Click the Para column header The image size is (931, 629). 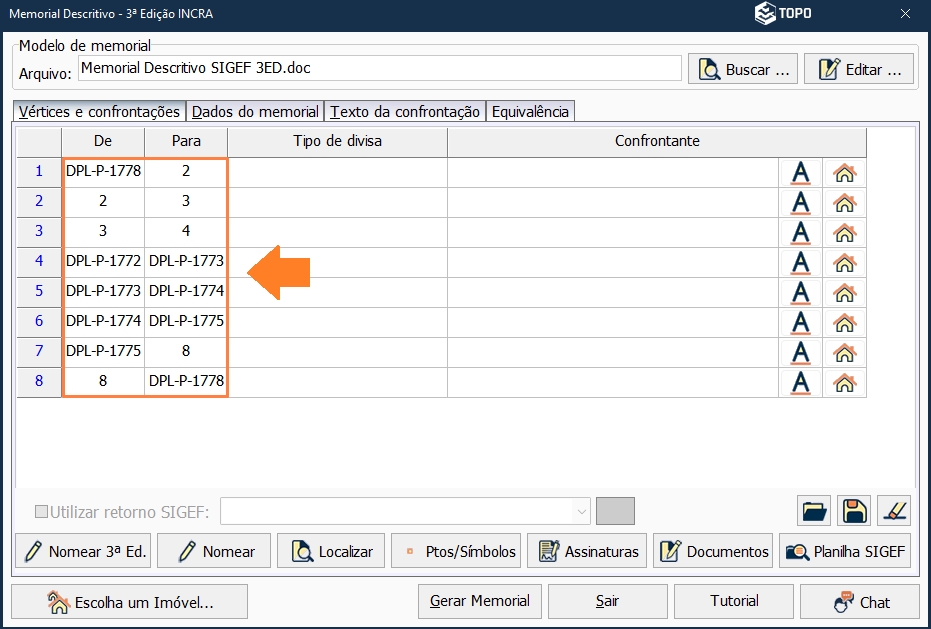click(186, 141)
